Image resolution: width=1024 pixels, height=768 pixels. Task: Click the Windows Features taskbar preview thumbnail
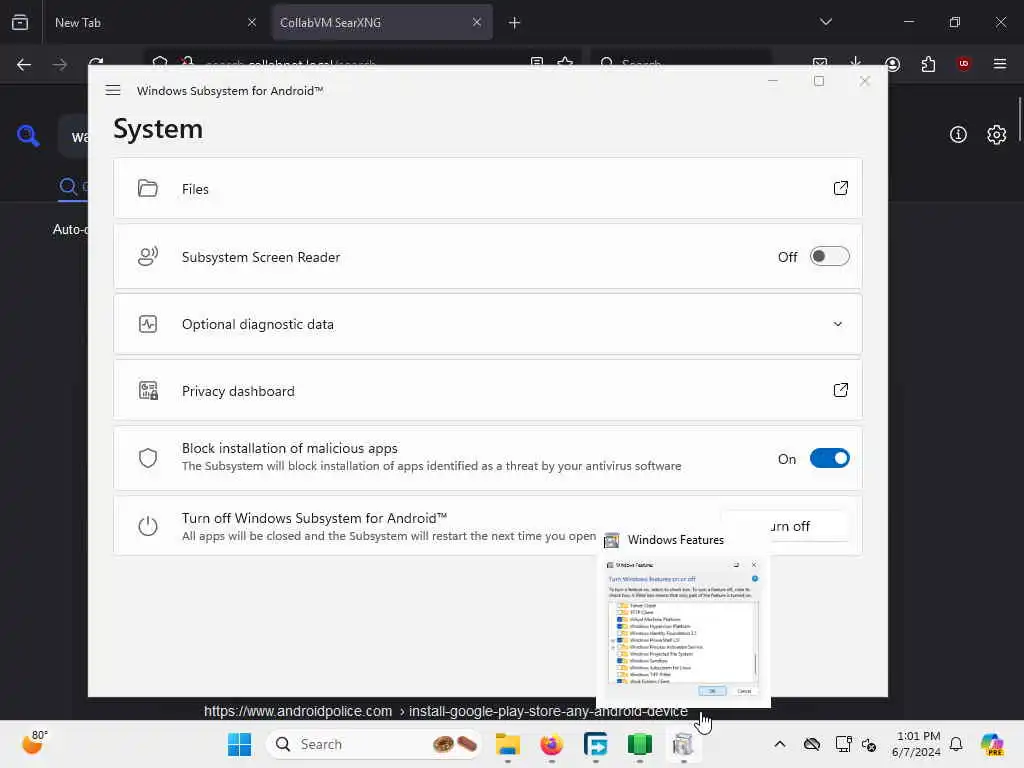683,624
